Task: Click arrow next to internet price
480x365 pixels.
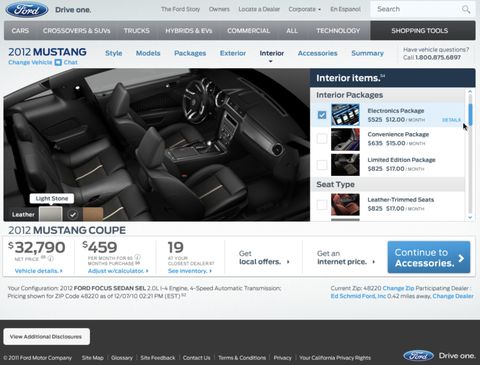Action: click(x=373, y=262)
